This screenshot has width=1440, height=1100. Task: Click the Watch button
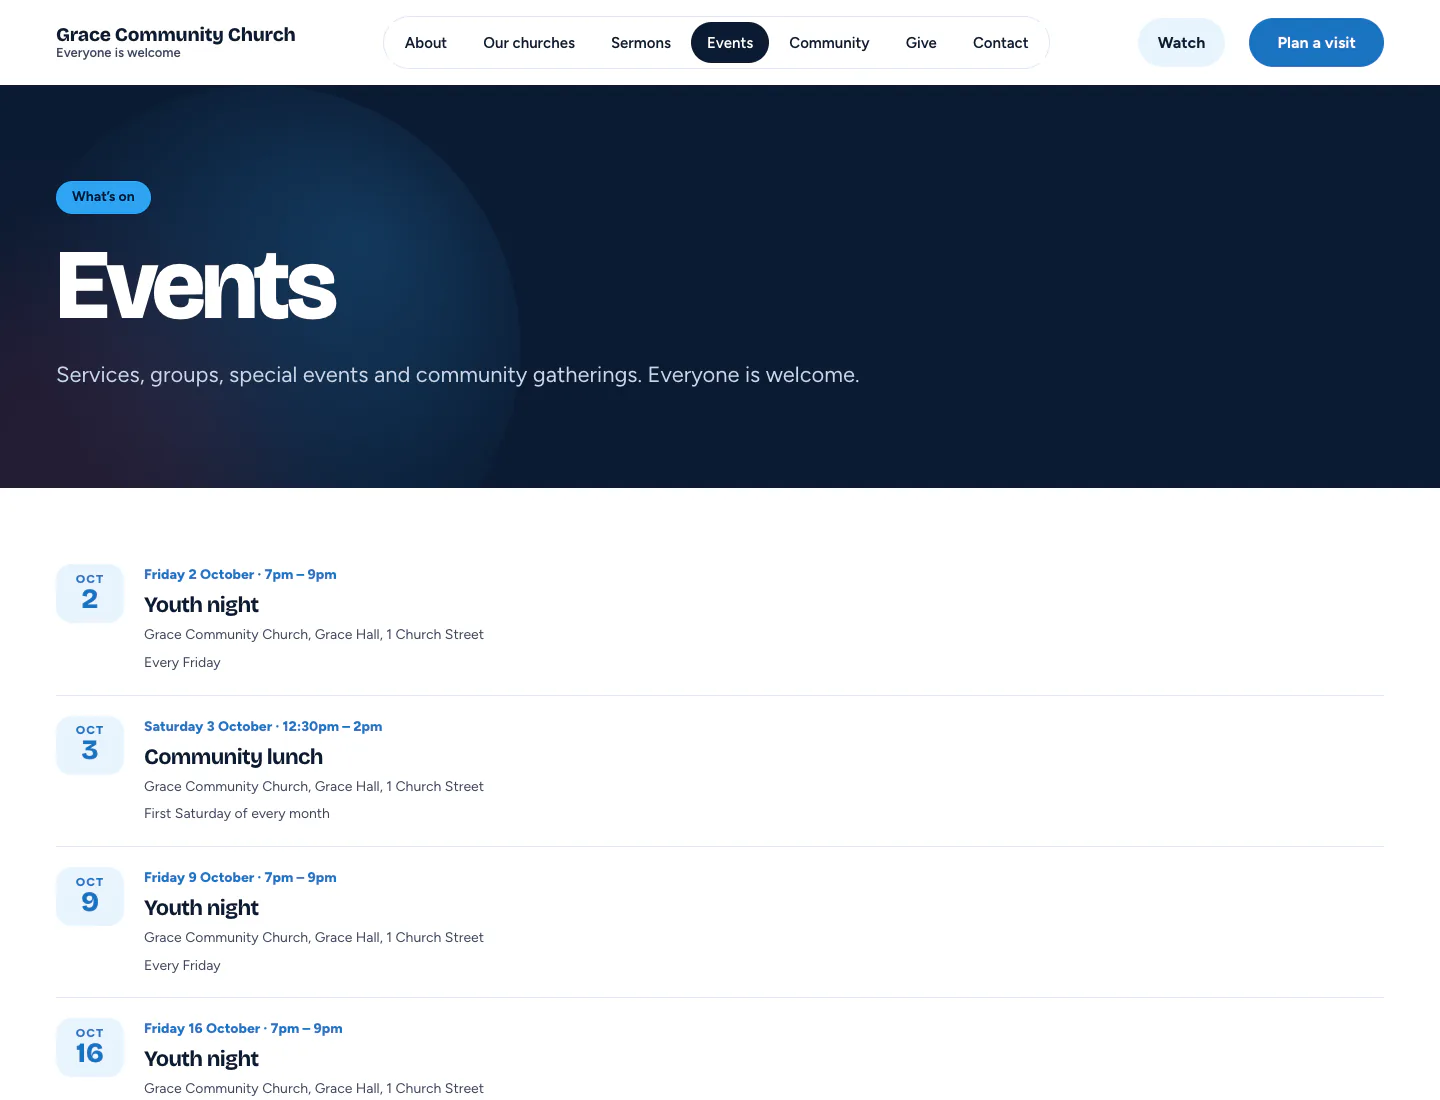click(x=1181, y=43)
